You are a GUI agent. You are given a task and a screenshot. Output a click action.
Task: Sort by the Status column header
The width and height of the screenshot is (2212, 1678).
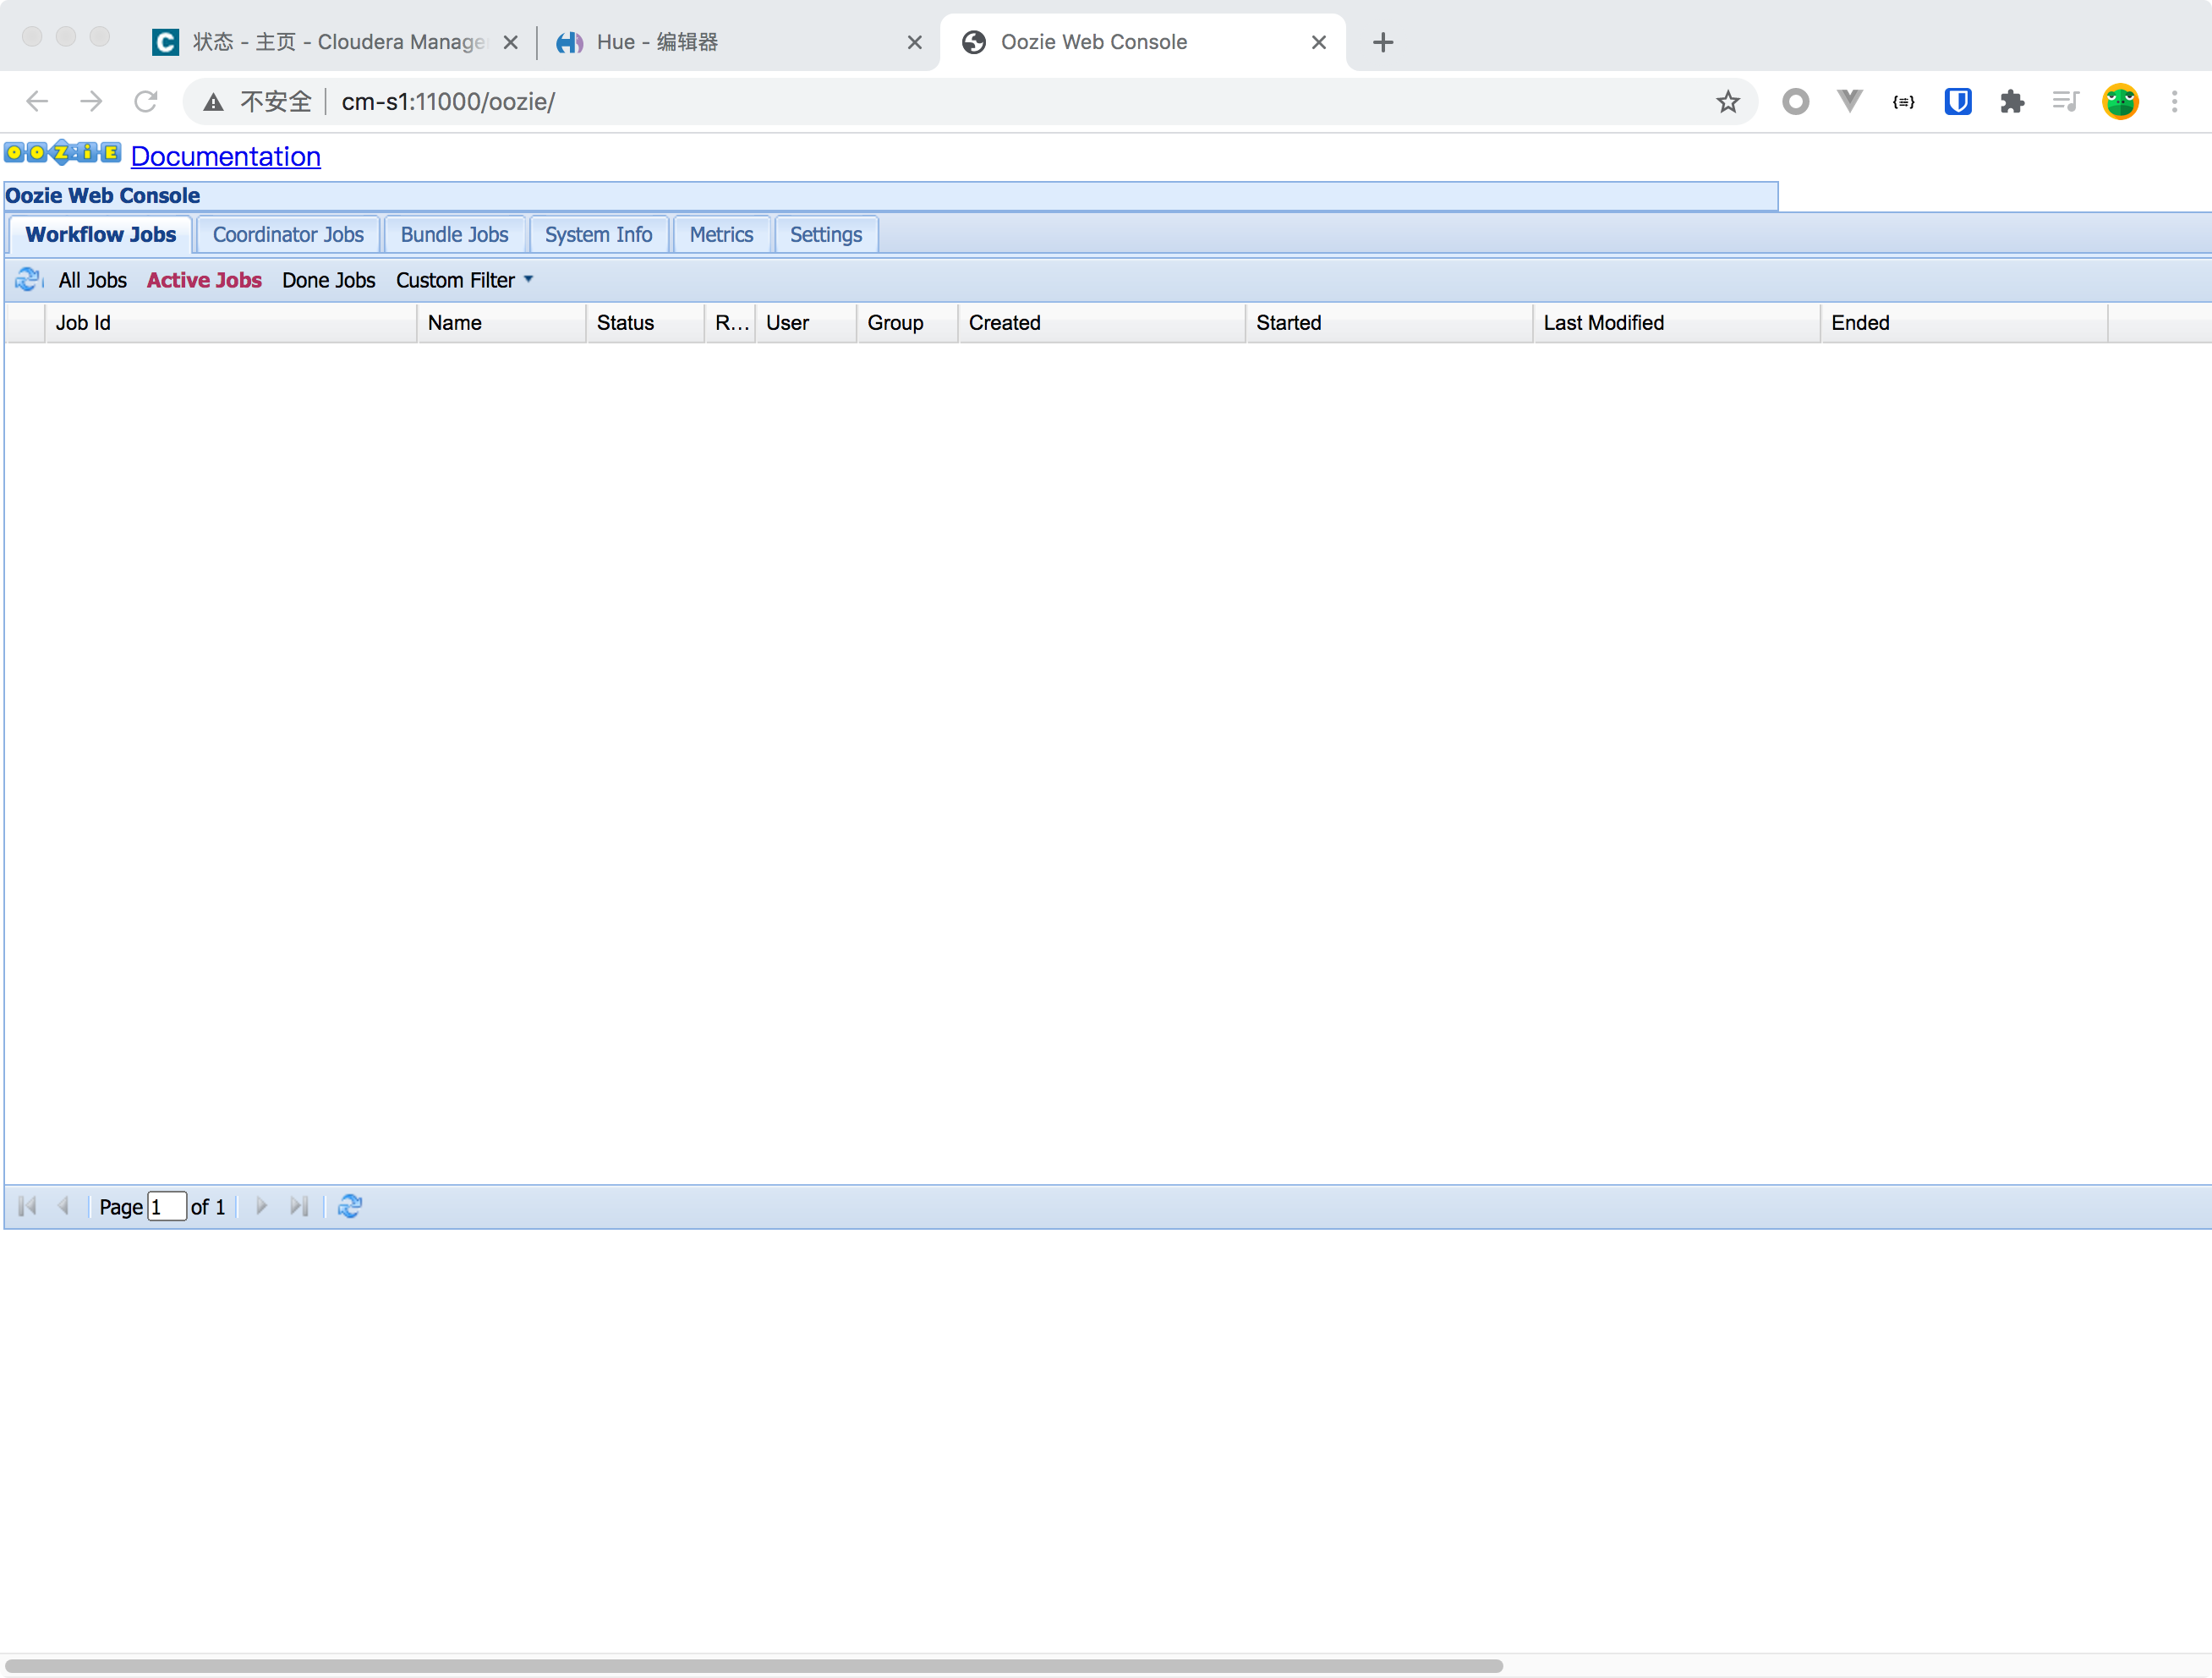coord(625,323)
